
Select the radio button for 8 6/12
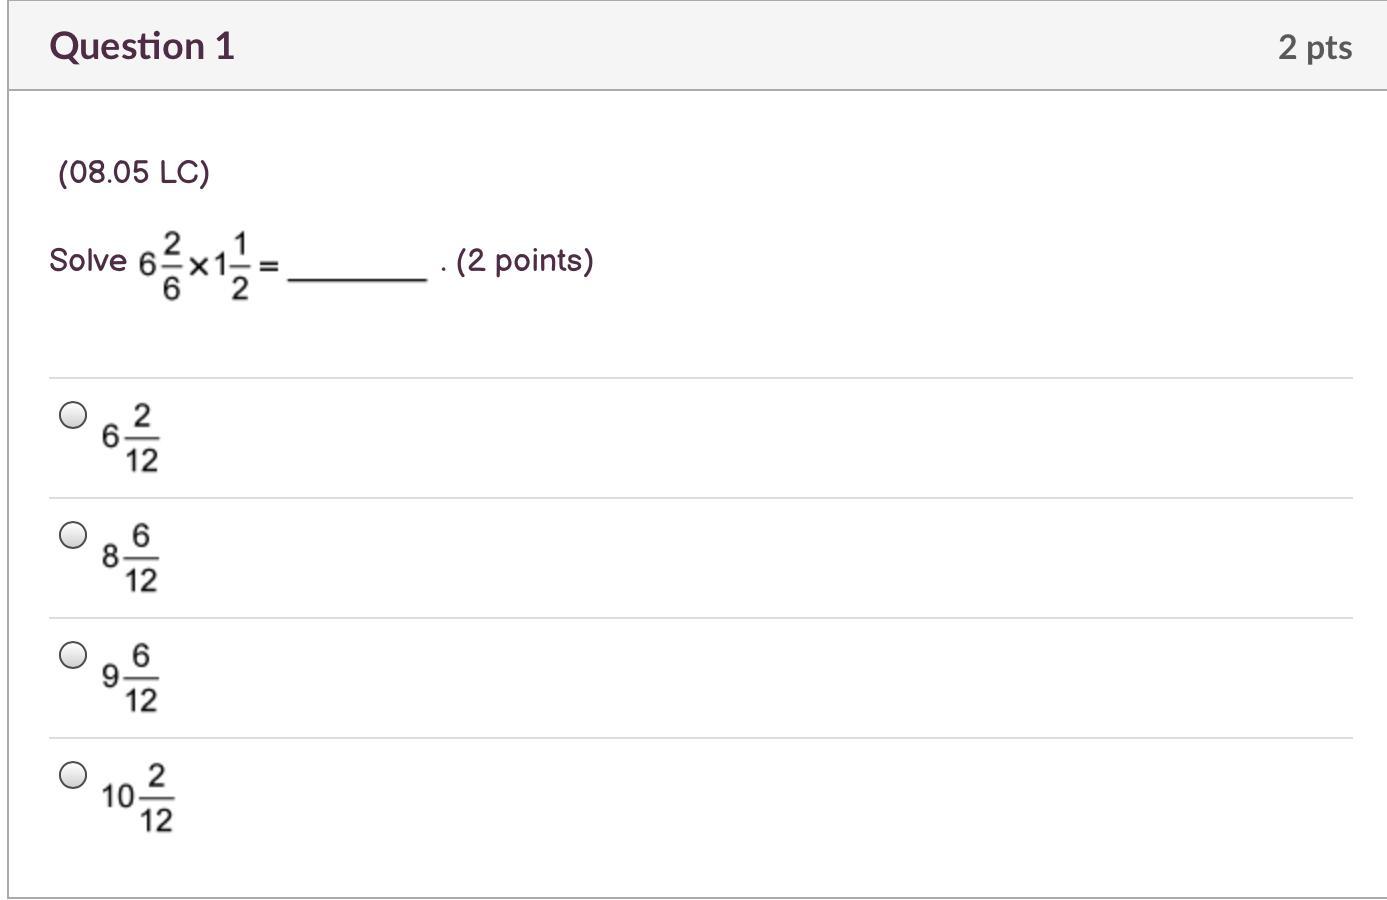pyautogui.click(x=73, y=535)
